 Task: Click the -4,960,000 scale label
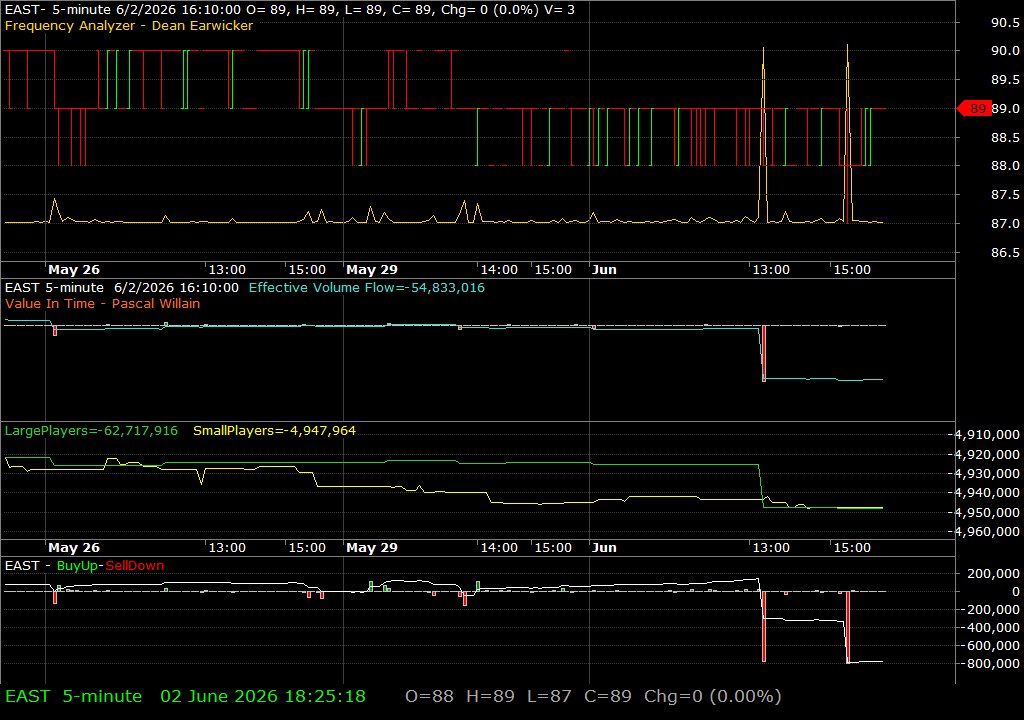(986, 532)
